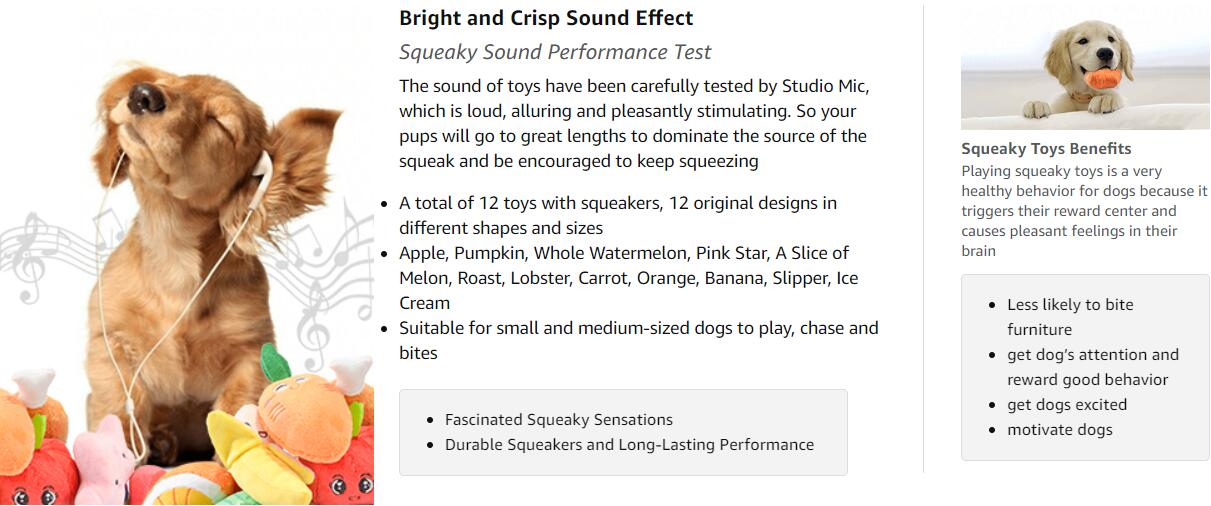
Task: Click the Bright and Crisp Sound Effect heading
Action: [x=546, y=18]
